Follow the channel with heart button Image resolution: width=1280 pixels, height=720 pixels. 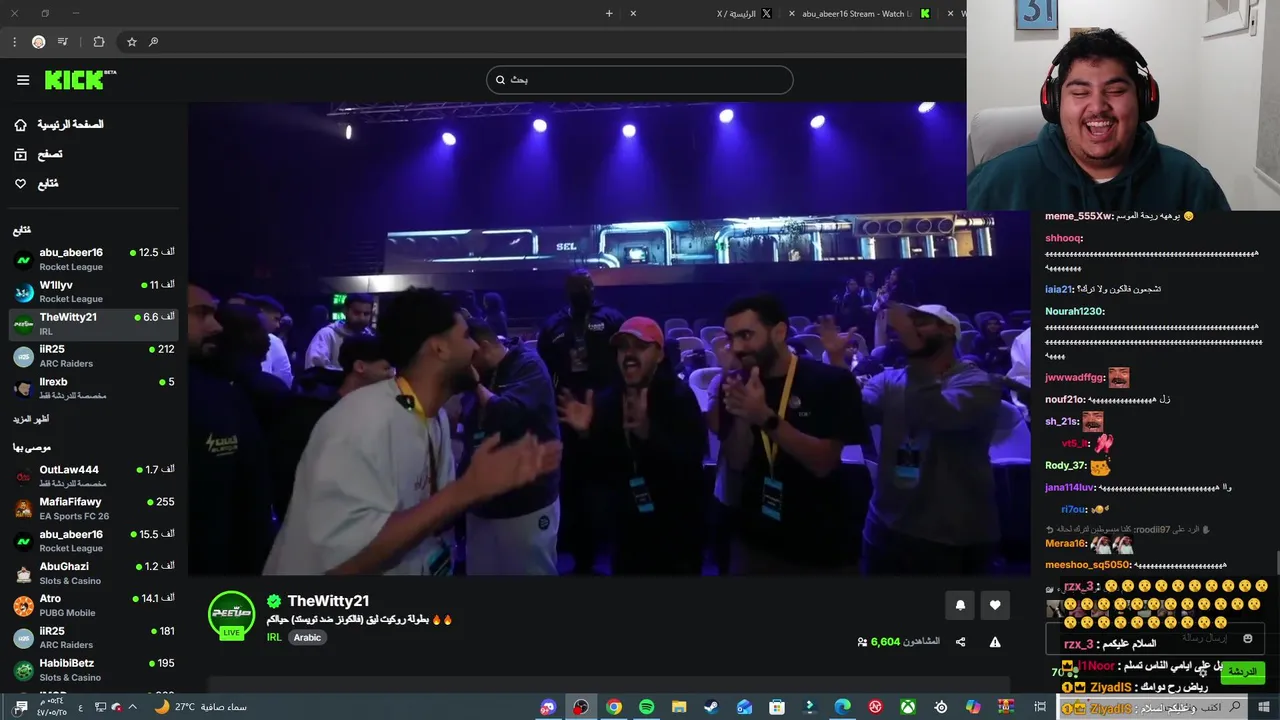[995, 605]
